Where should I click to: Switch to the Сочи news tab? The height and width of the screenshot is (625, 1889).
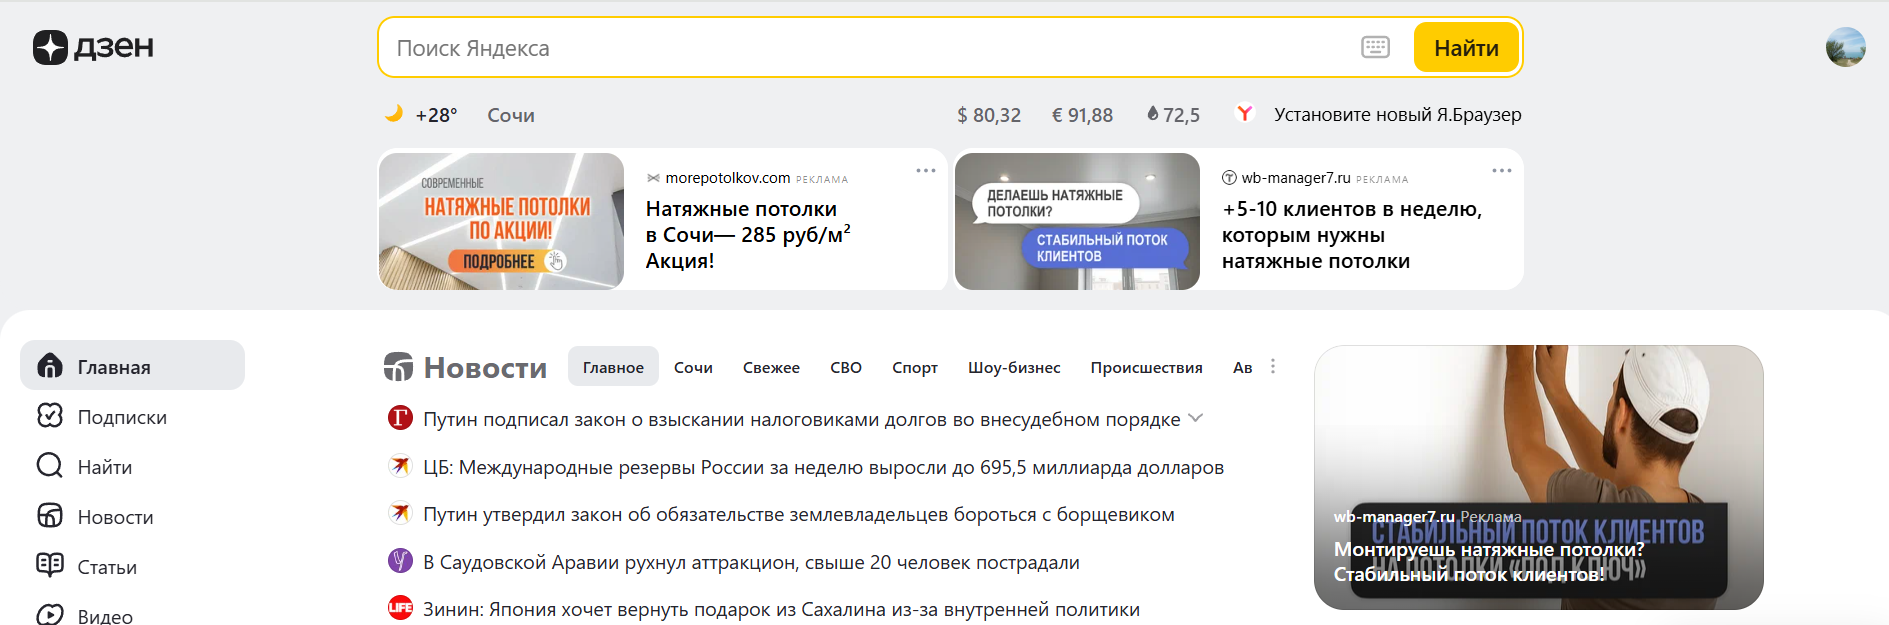tap(693, 367)
